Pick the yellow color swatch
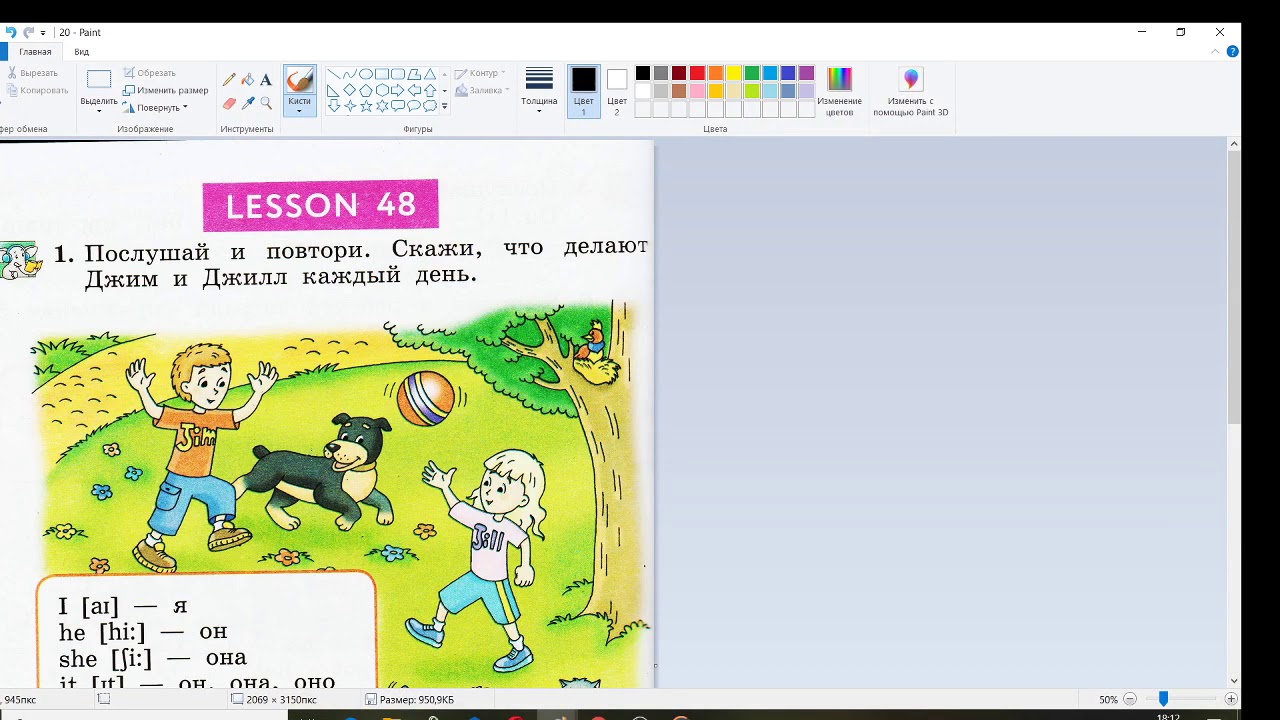Screen dimensions: 1280x720 (733, 73)
